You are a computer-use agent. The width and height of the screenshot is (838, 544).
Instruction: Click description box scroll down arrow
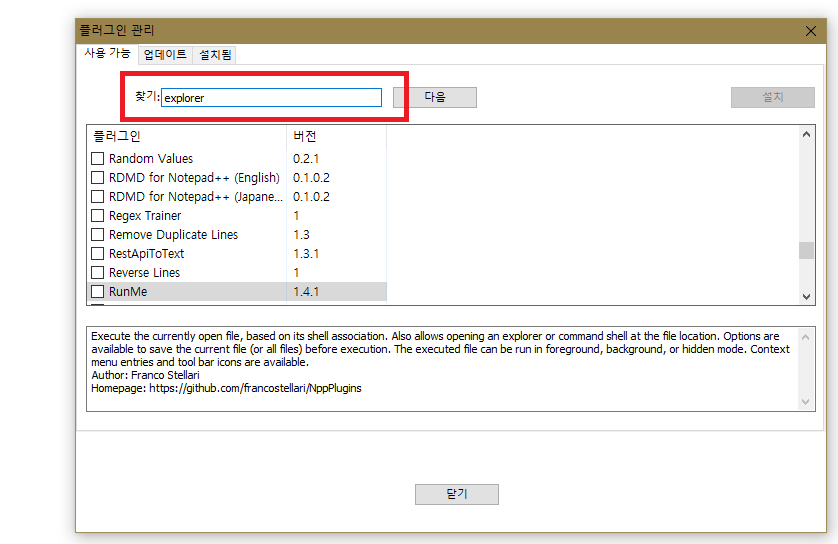pyautogui.click(x=806, y=402)
